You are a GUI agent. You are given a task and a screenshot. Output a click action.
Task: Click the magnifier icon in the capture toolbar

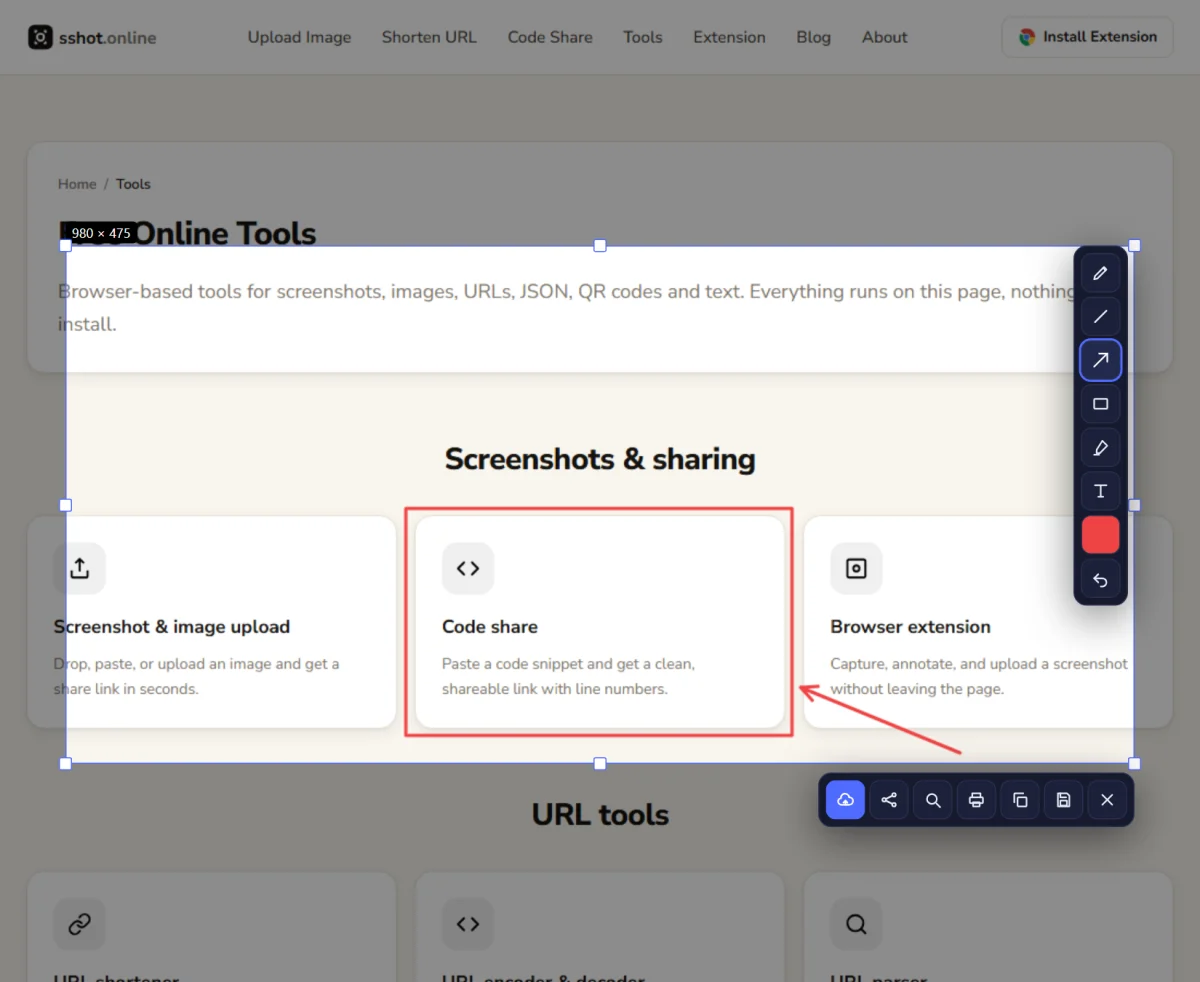[x=933, y=800]
